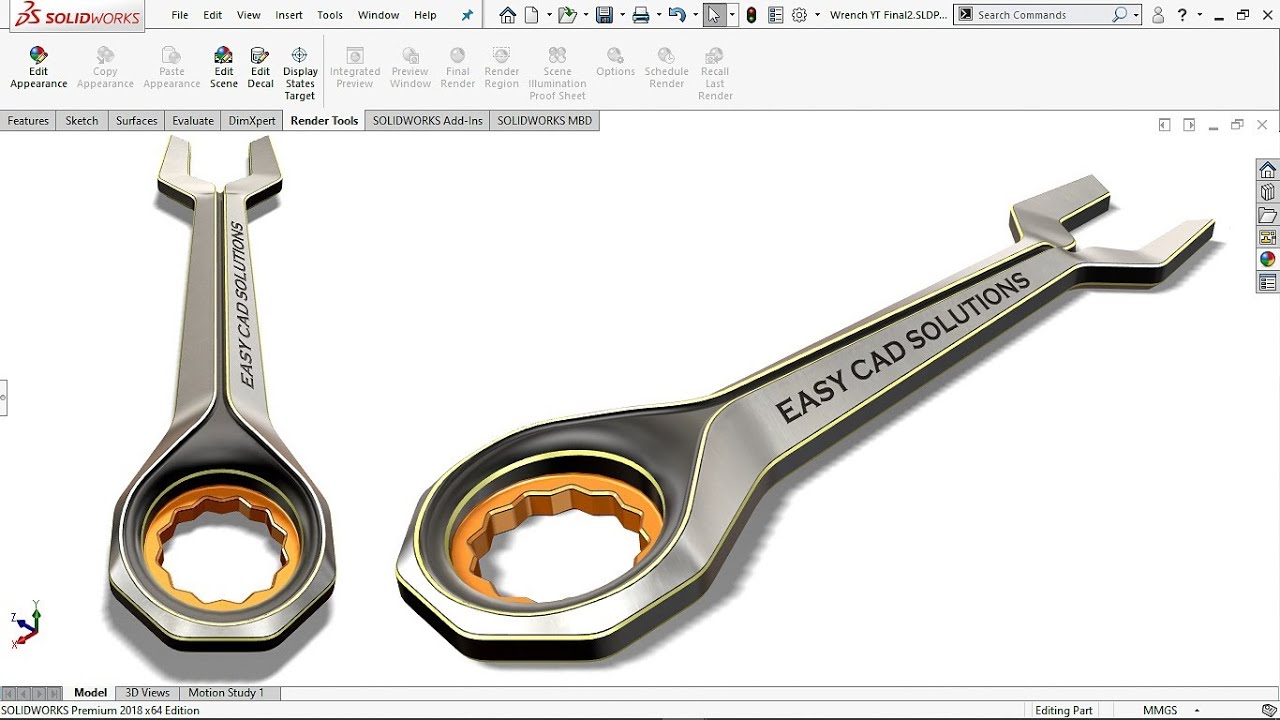Undo the last action
The height and width of the screenshot is (720, 1280).
click(x=677, y=15)
